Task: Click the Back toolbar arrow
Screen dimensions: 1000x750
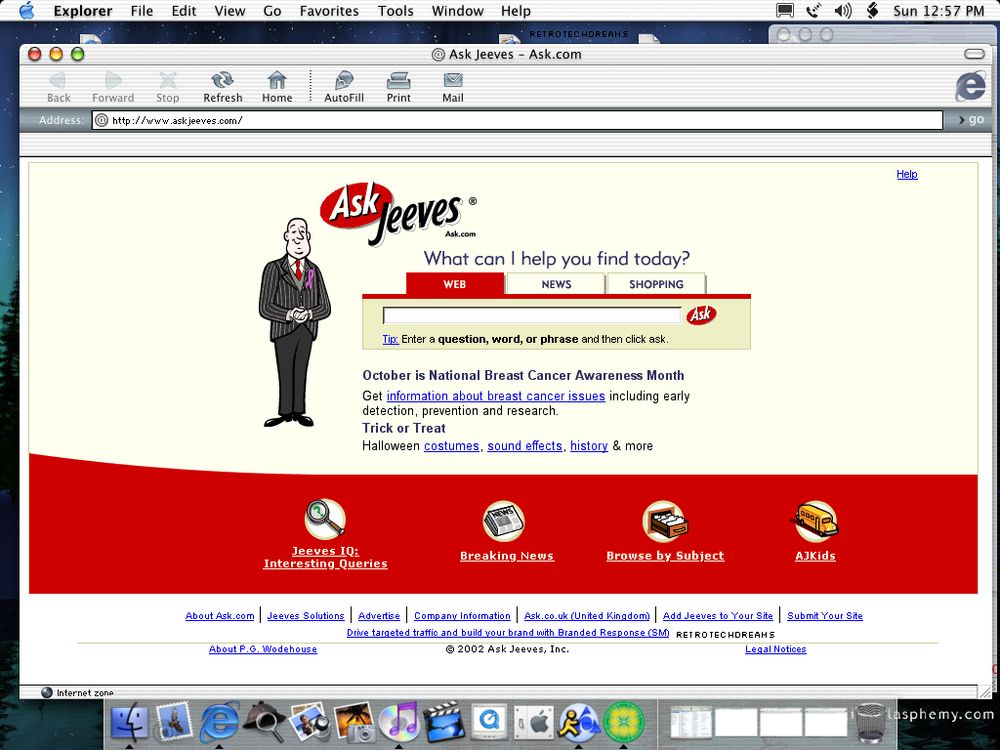Action: tap(57, 80)
